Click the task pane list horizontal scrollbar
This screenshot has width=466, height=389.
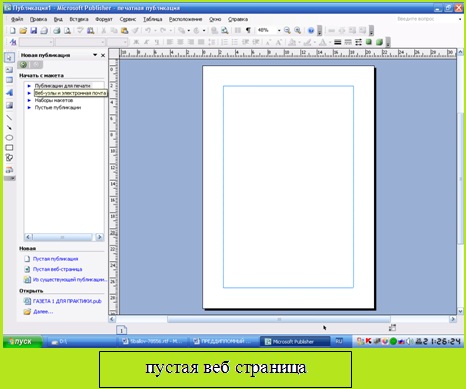point(64,237)
